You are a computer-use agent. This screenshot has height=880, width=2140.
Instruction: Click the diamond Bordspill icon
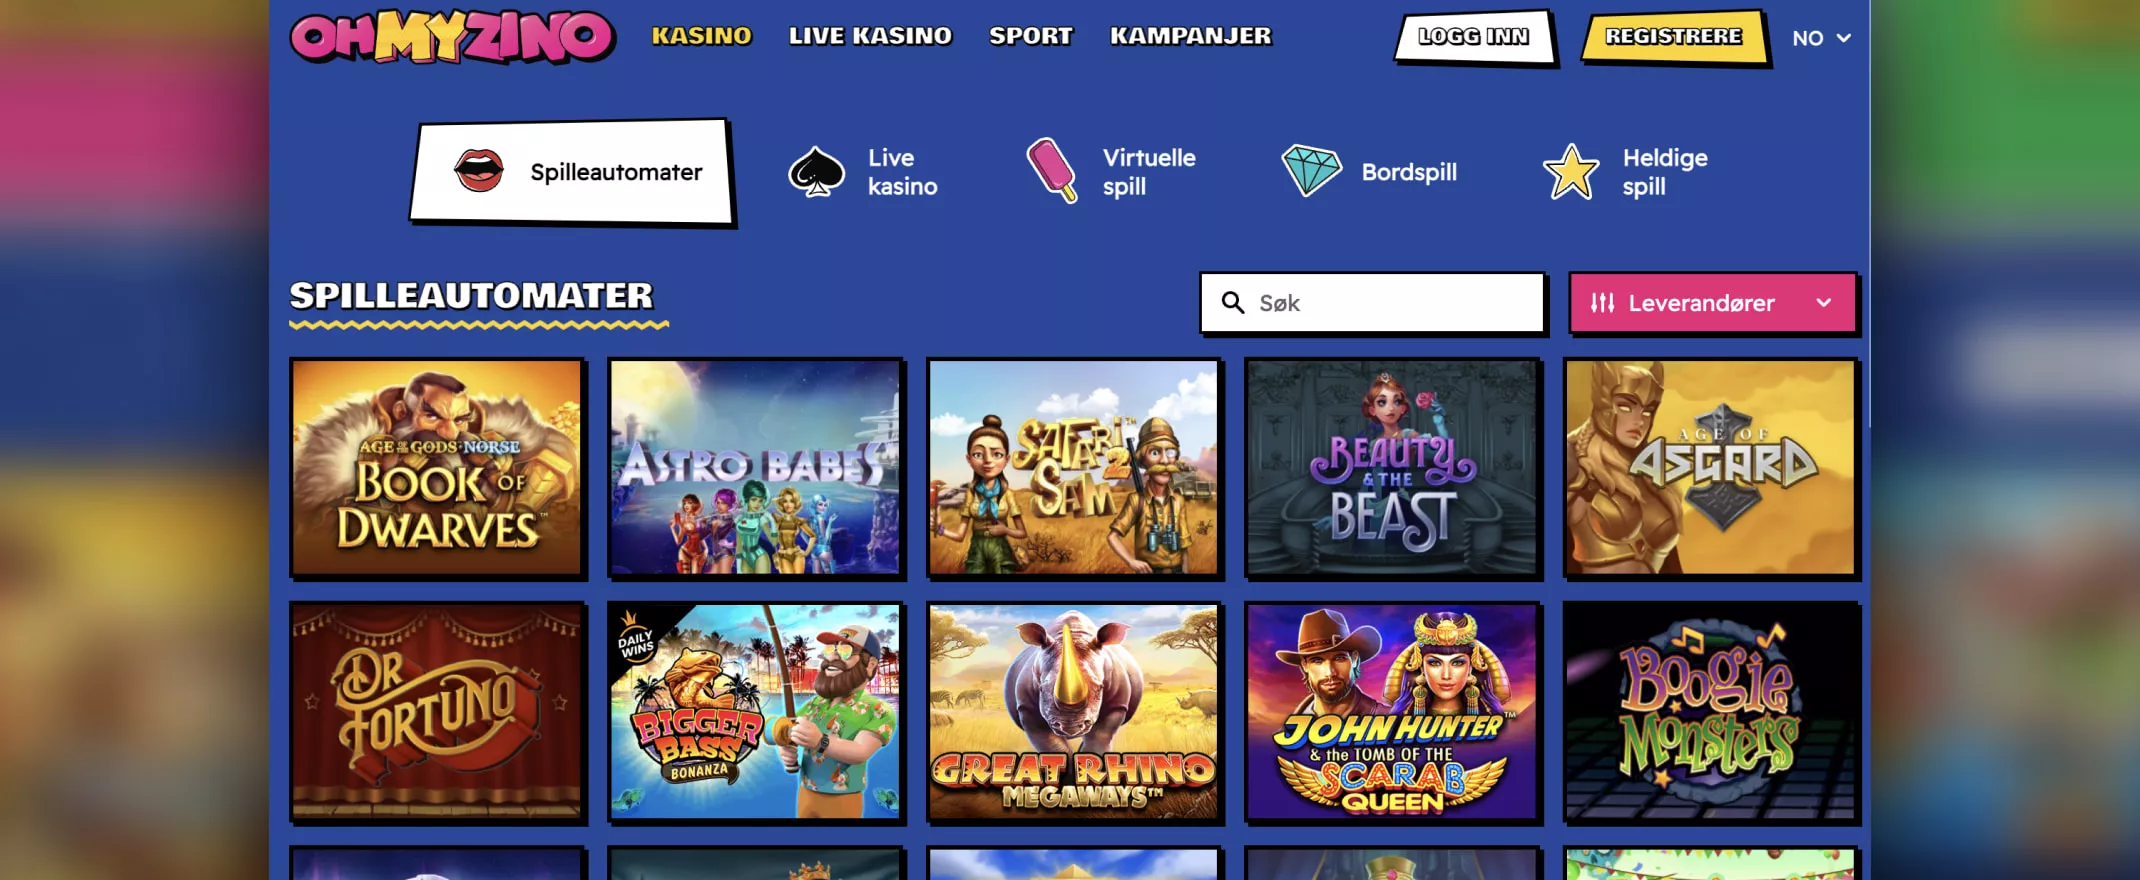pos(1311,171)
